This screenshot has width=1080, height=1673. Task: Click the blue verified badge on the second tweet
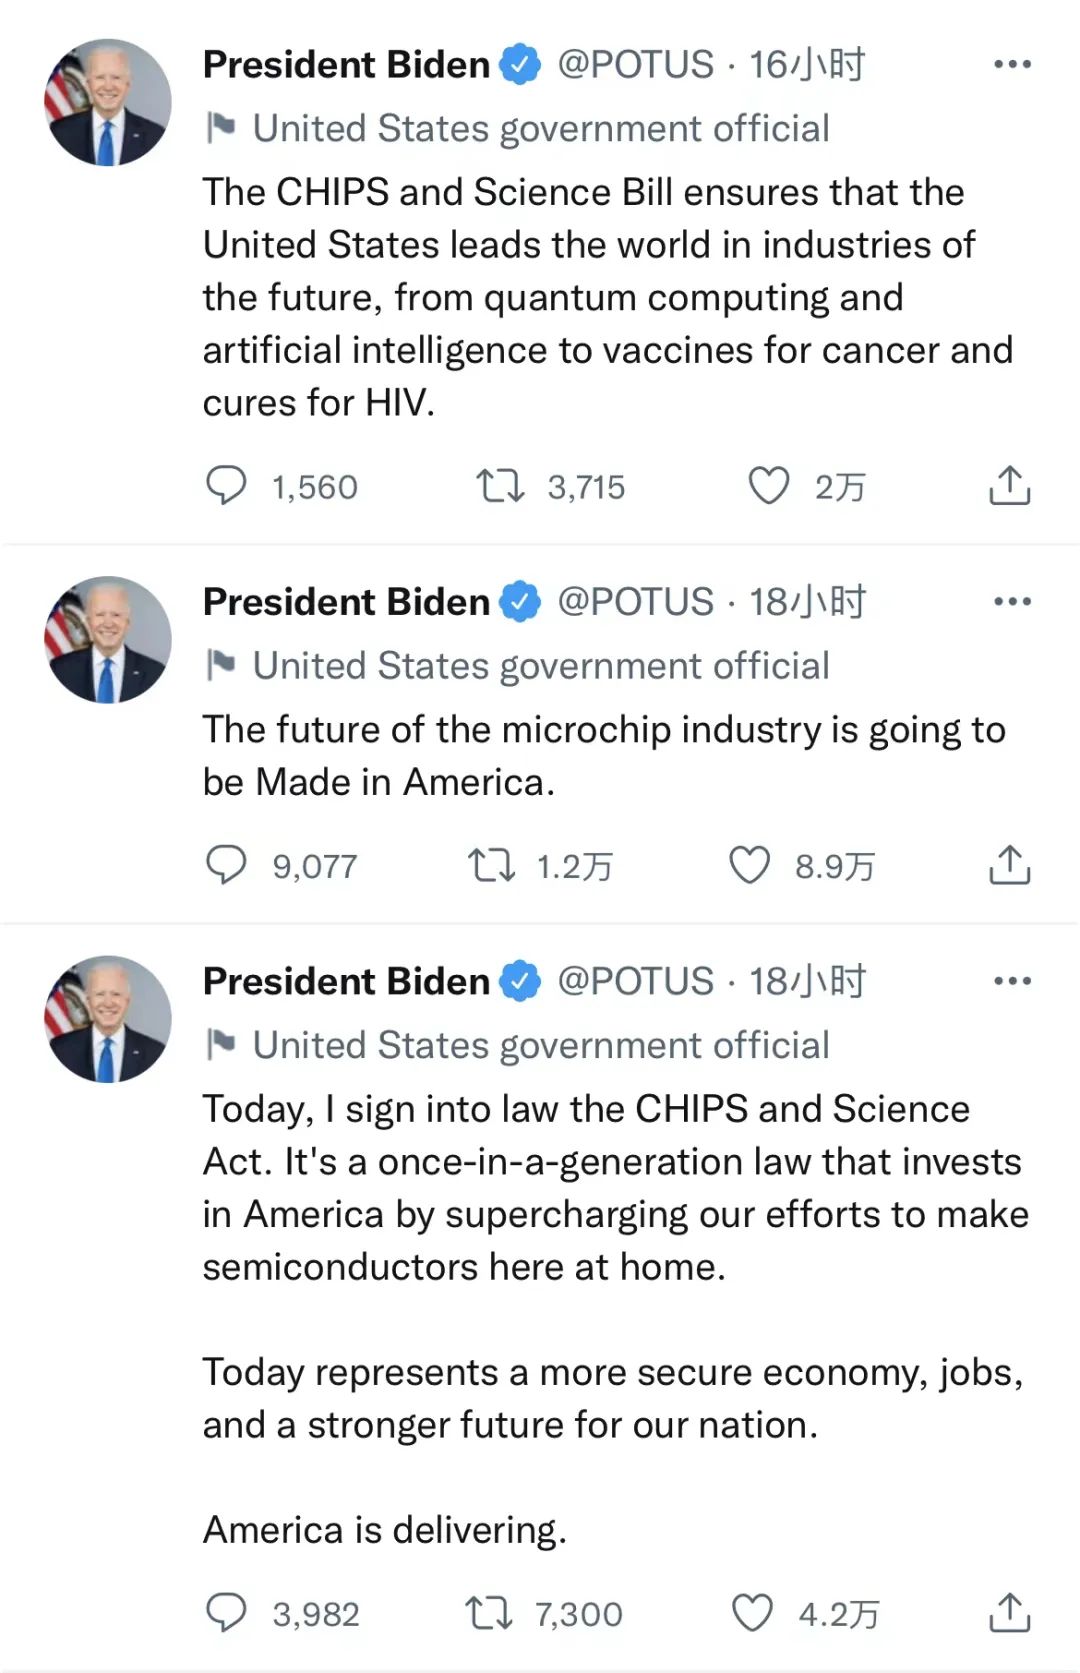520,602
